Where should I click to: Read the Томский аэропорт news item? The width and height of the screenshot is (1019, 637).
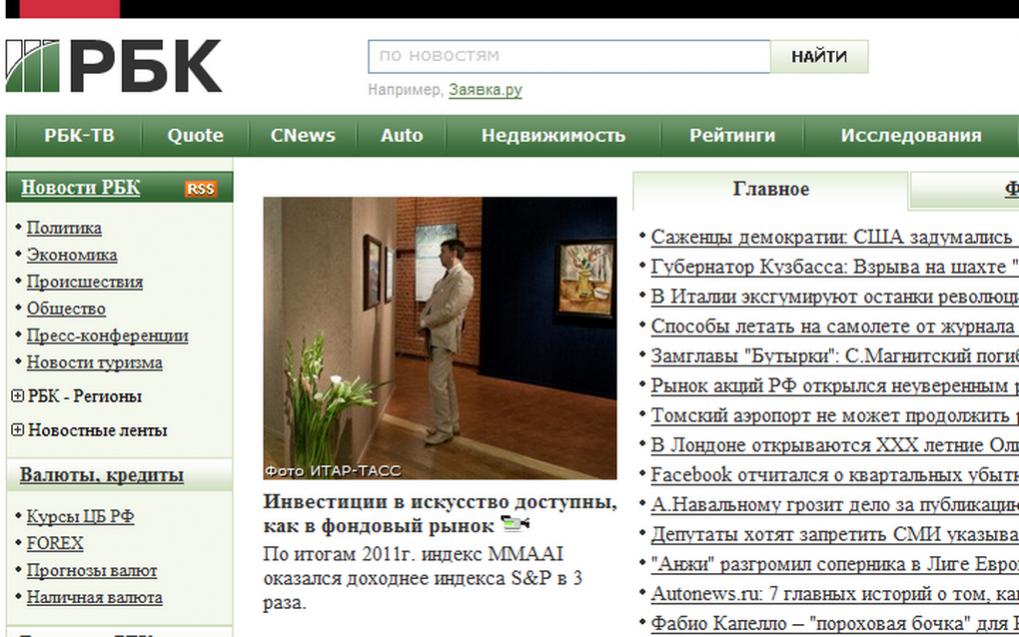coord(834,415)
